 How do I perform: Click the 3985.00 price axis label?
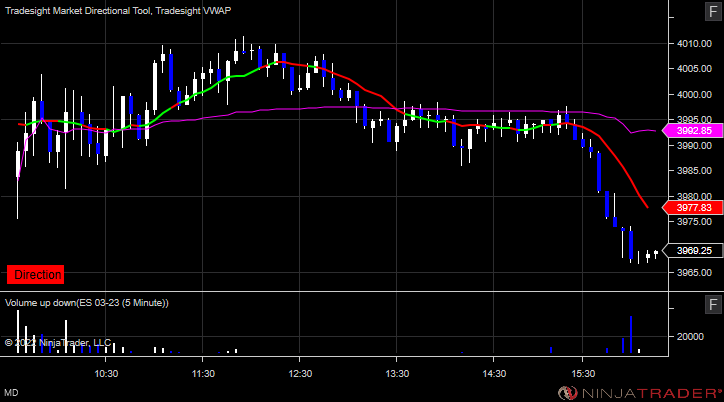694,171
